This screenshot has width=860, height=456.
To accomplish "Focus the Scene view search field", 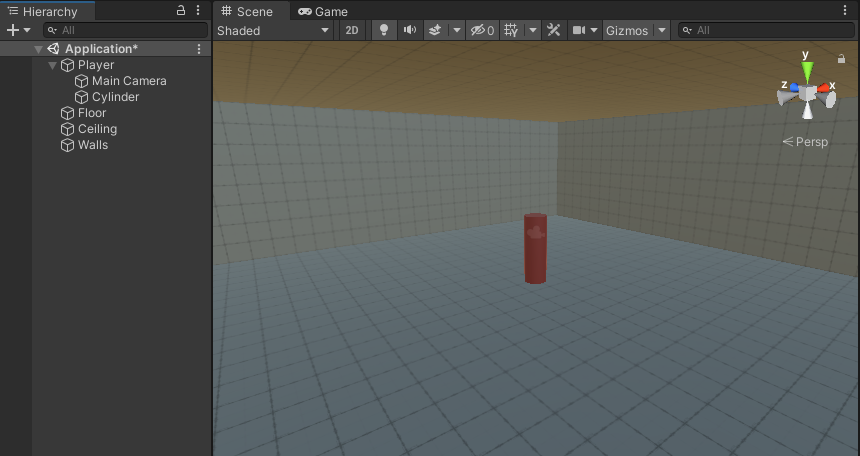I will pyautogui.click(x=766, y=30).
